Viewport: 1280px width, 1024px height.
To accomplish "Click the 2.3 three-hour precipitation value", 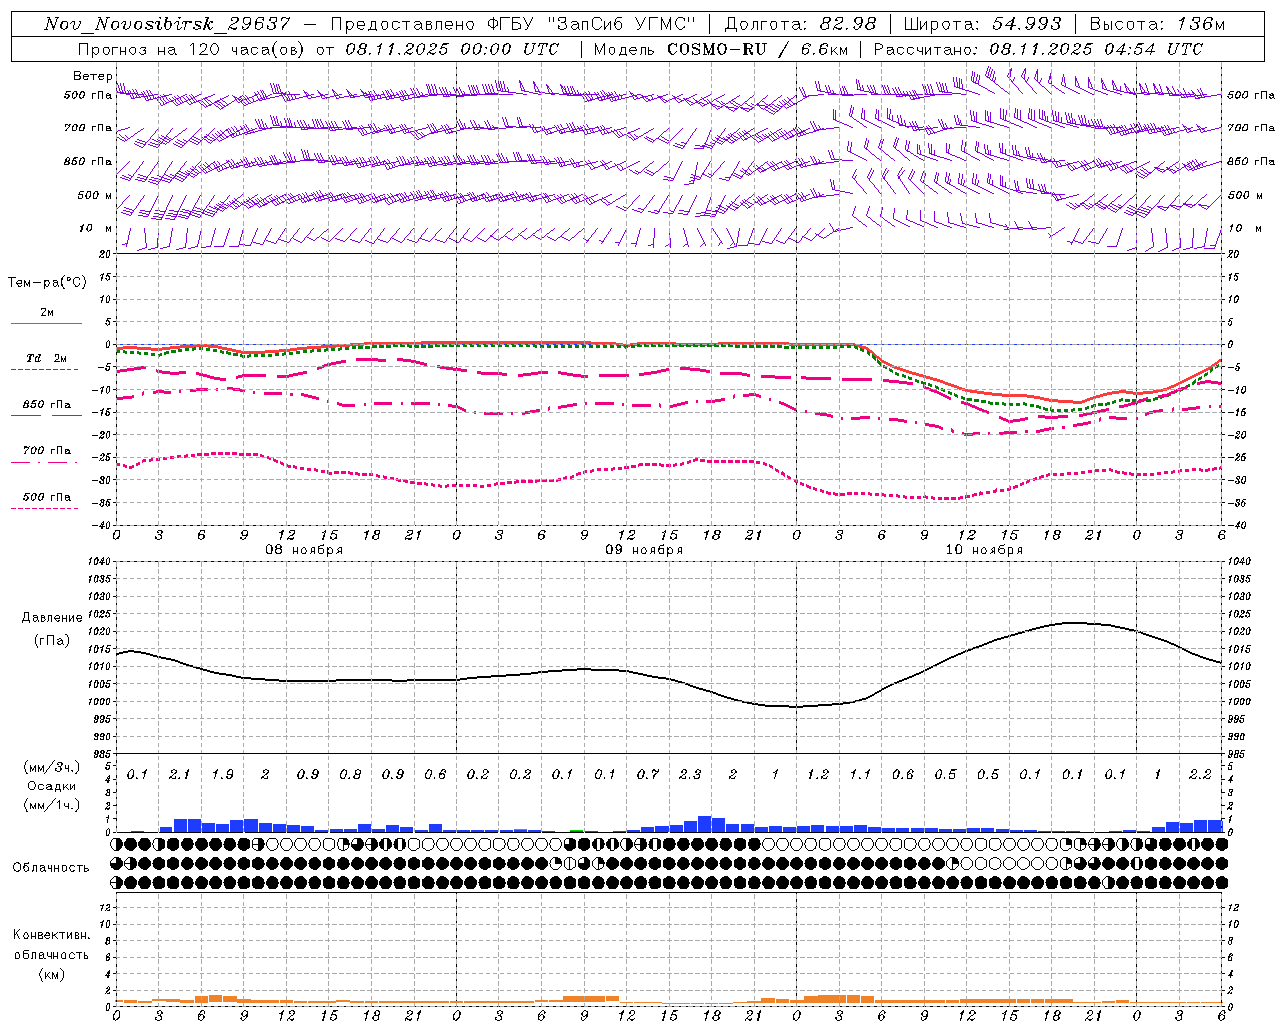I will 690,775.
